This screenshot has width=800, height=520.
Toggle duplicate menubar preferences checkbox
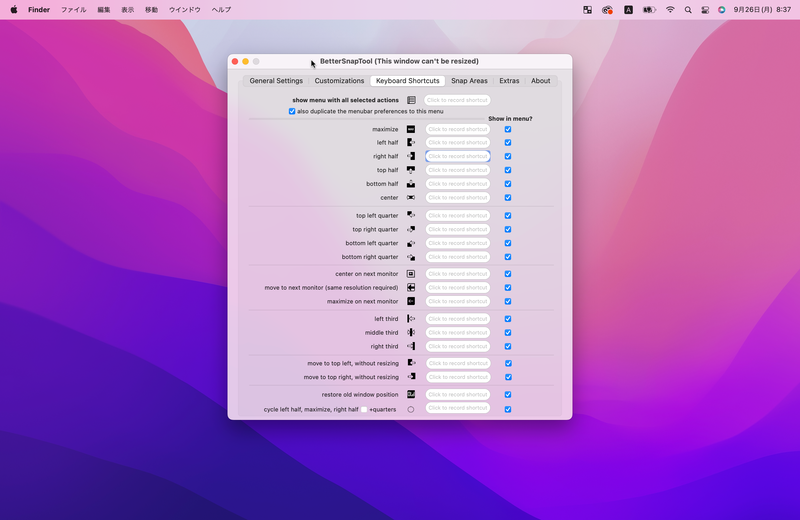[x=292, y=111]
